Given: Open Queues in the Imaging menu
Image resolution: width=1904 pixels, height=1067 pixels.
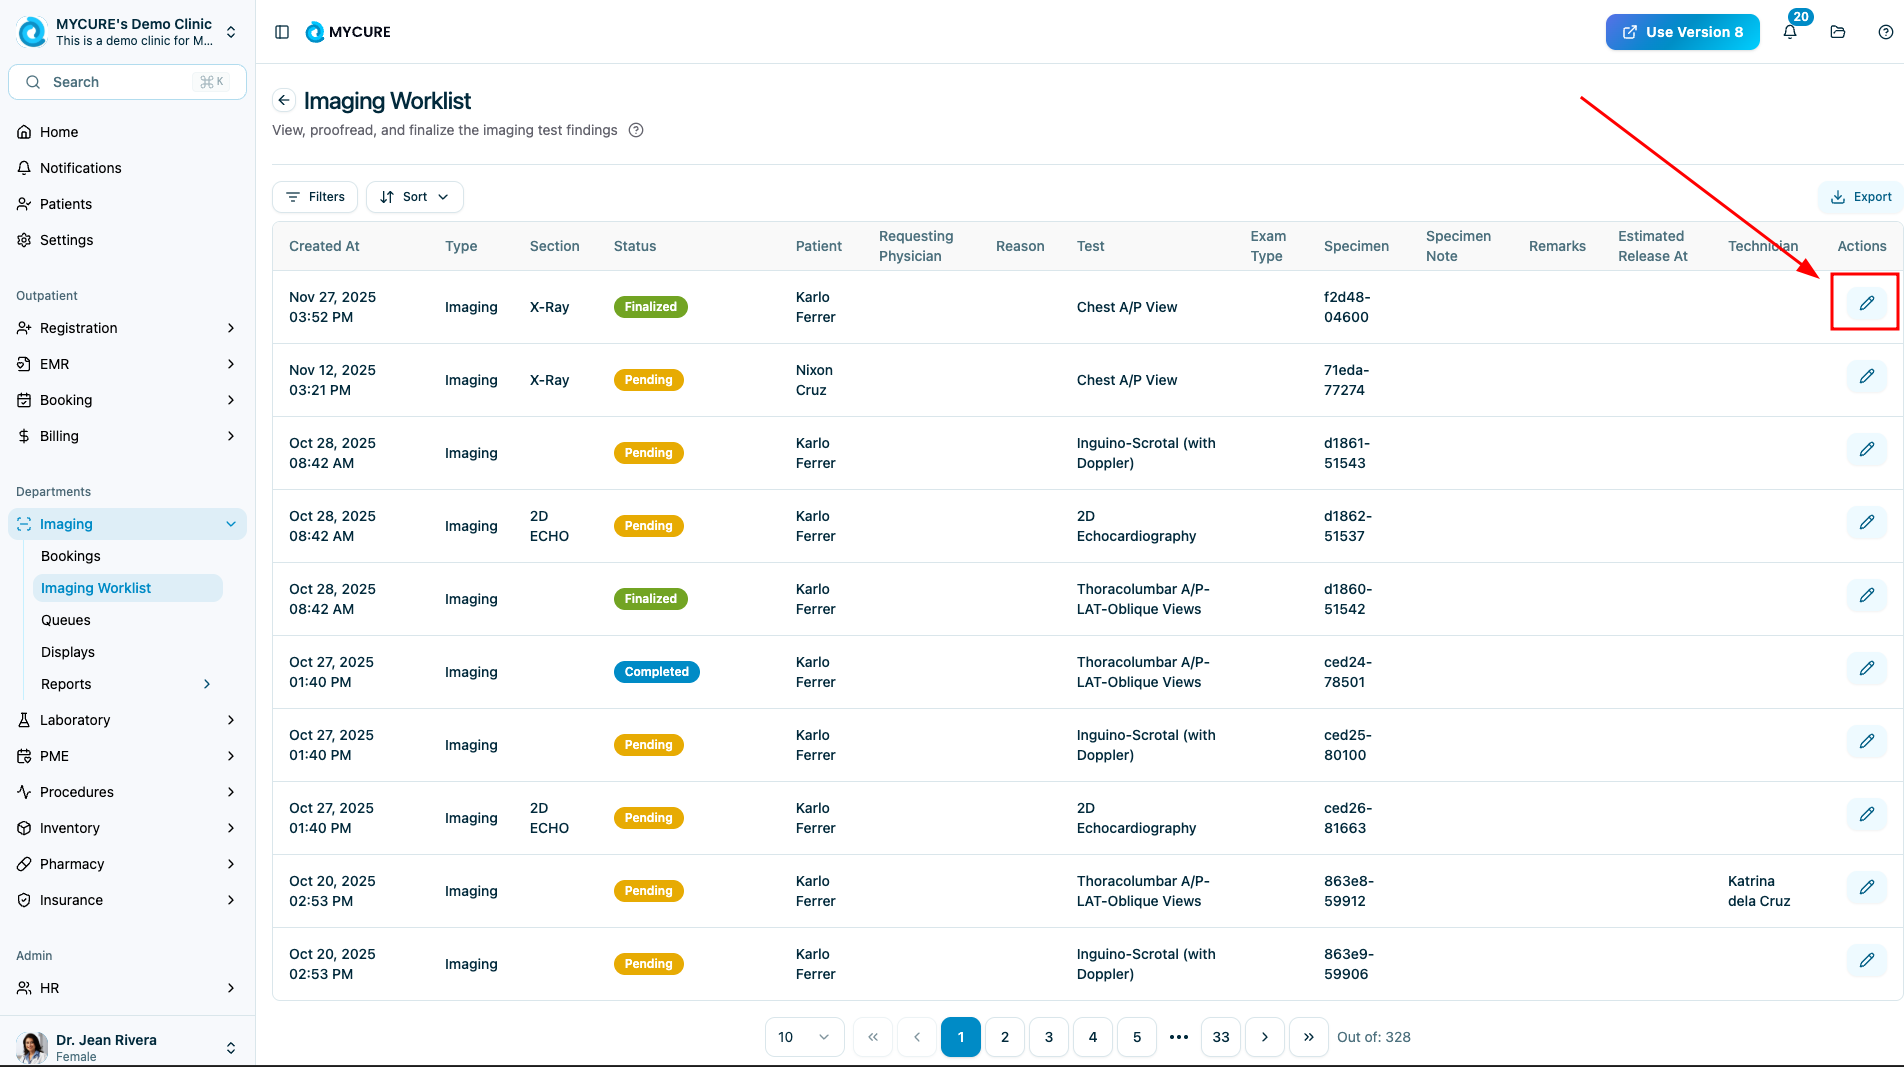Looking at the screenshot, I should [x=66, y=620].
